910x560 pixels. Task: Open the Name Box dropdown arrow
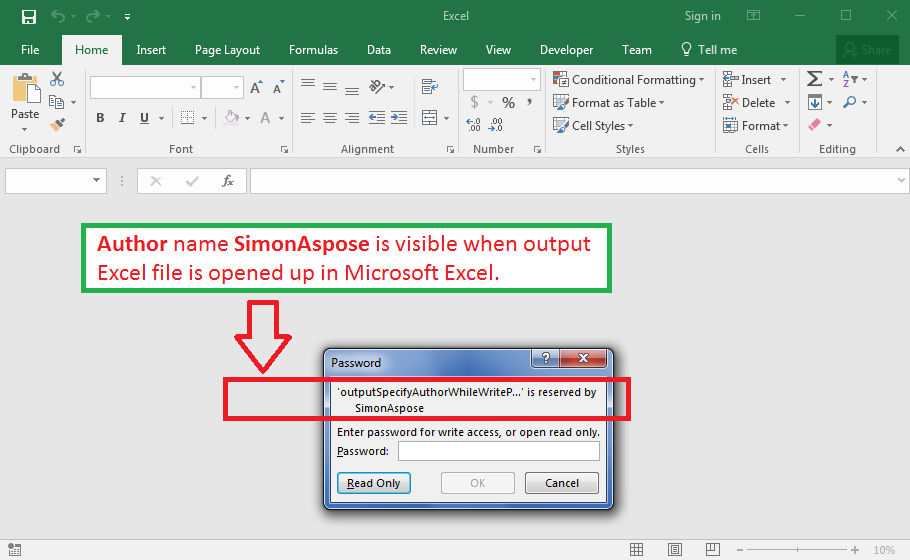(x=97, y=181)
